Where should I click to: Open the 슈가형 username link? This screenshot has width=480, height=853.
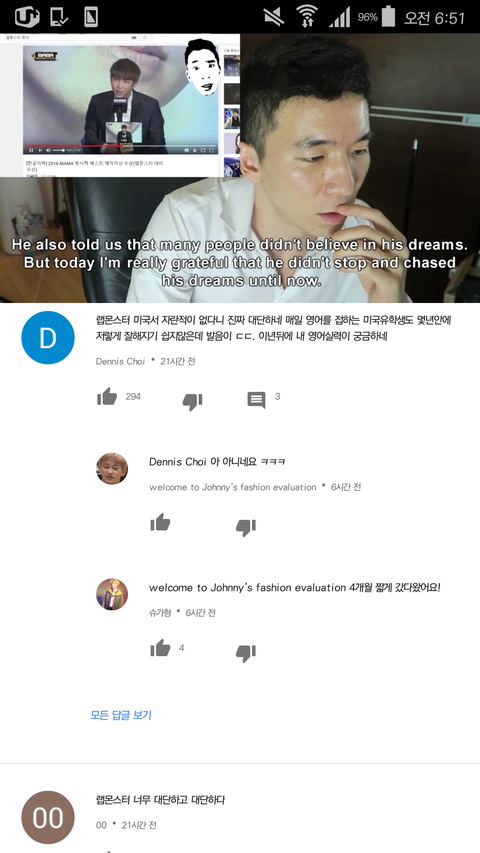point(160,613)
